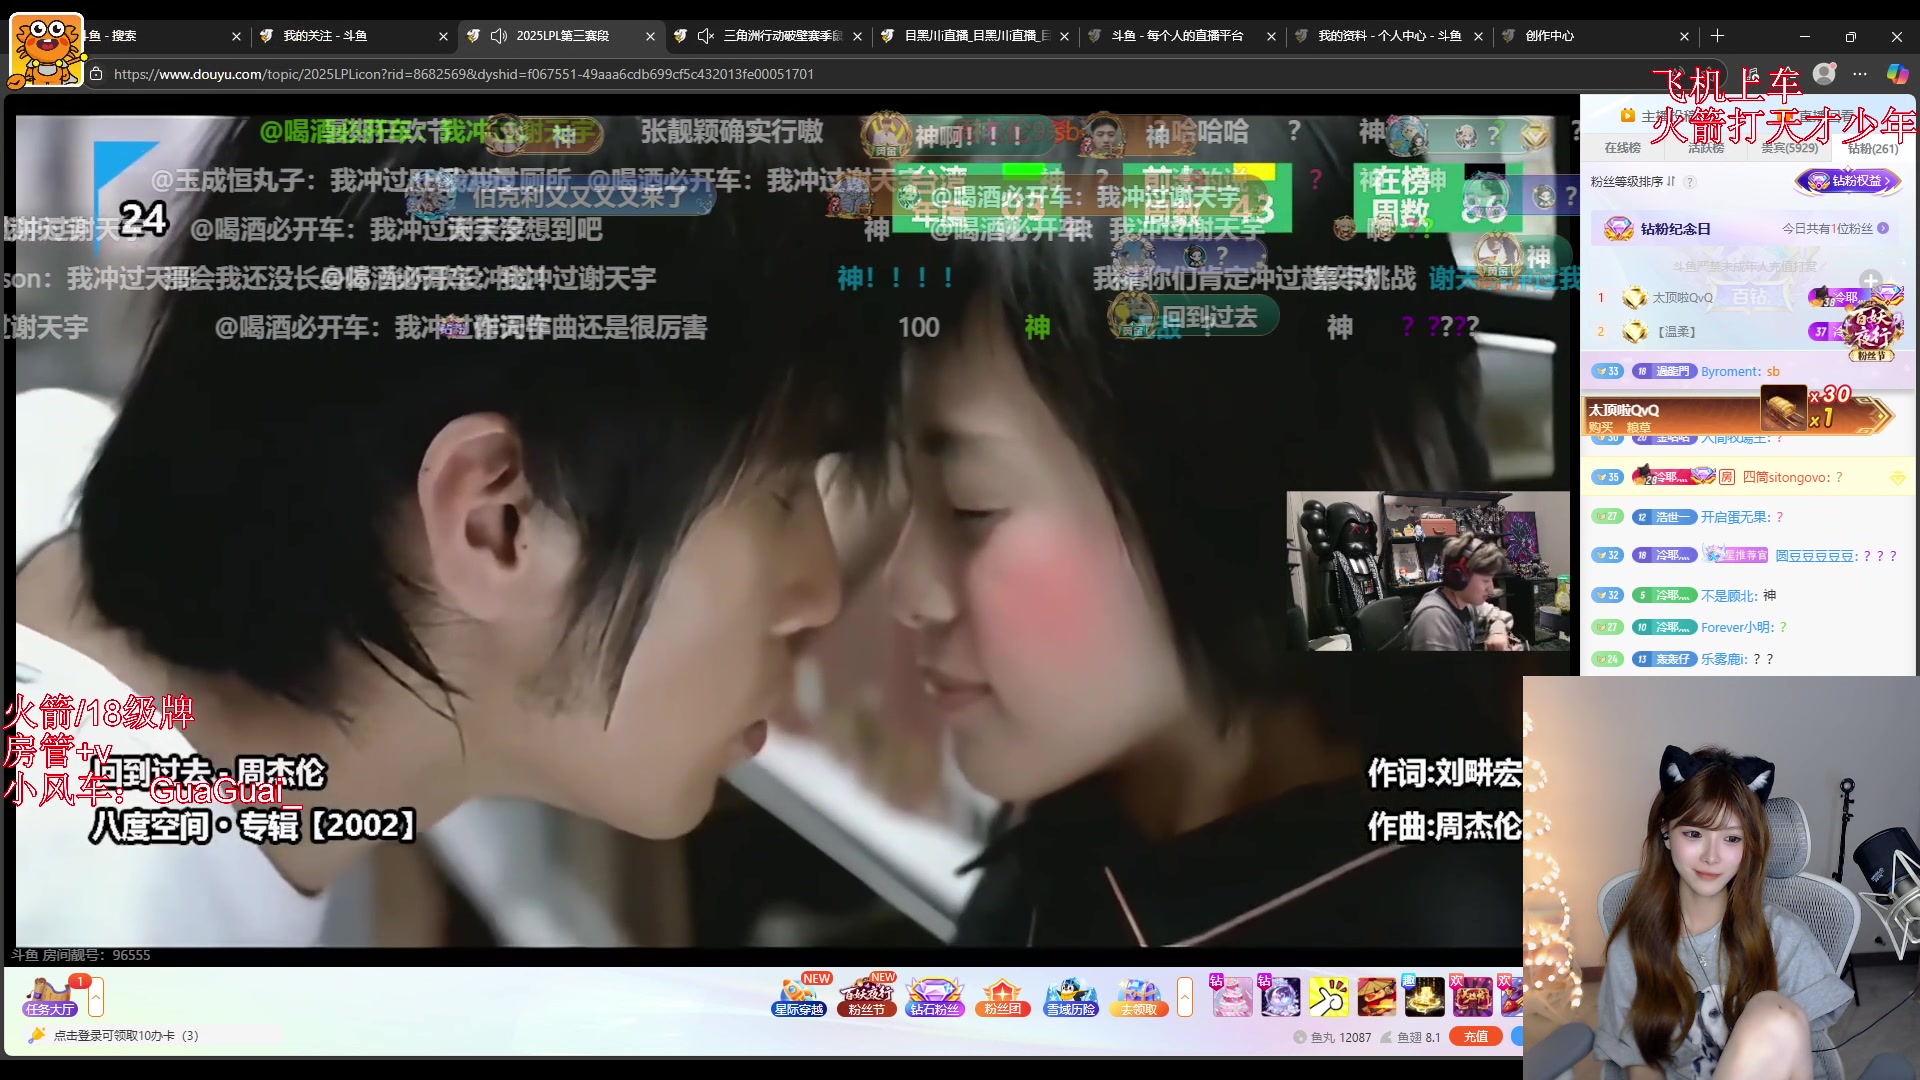Open the 星际穿越 activity icon
Image resolution: width=1920 pixels, height=1080 pixels.
pos(799,996)
